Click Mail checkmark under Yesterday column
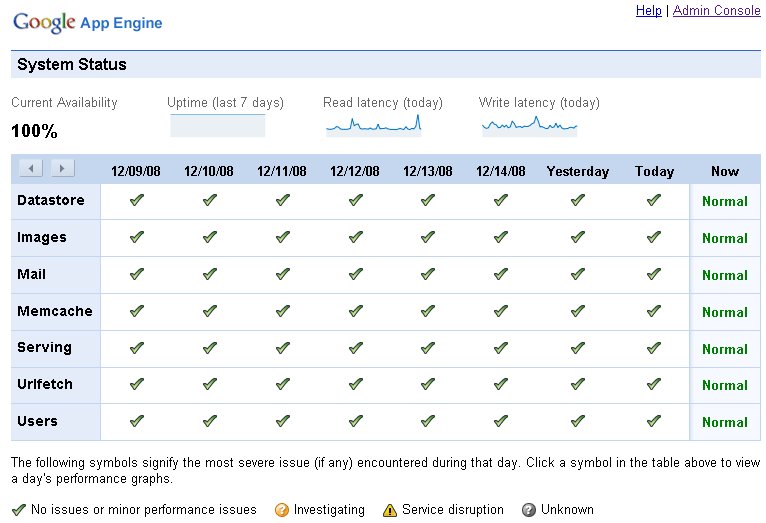 (577, 274)
